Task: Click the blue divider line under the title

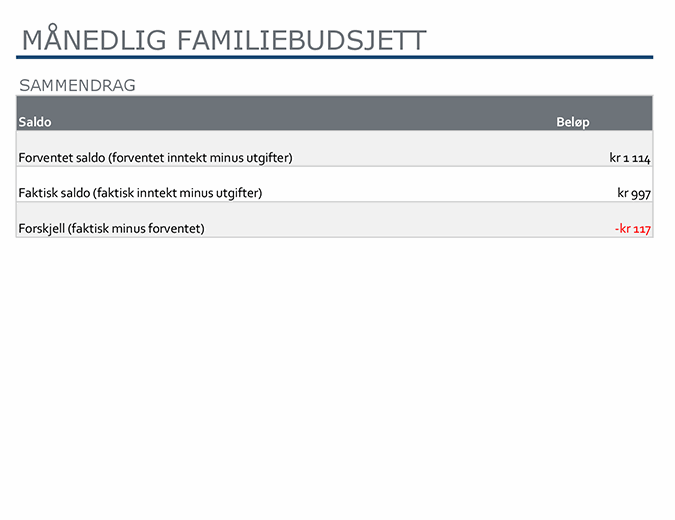Action: click(336, 58)
